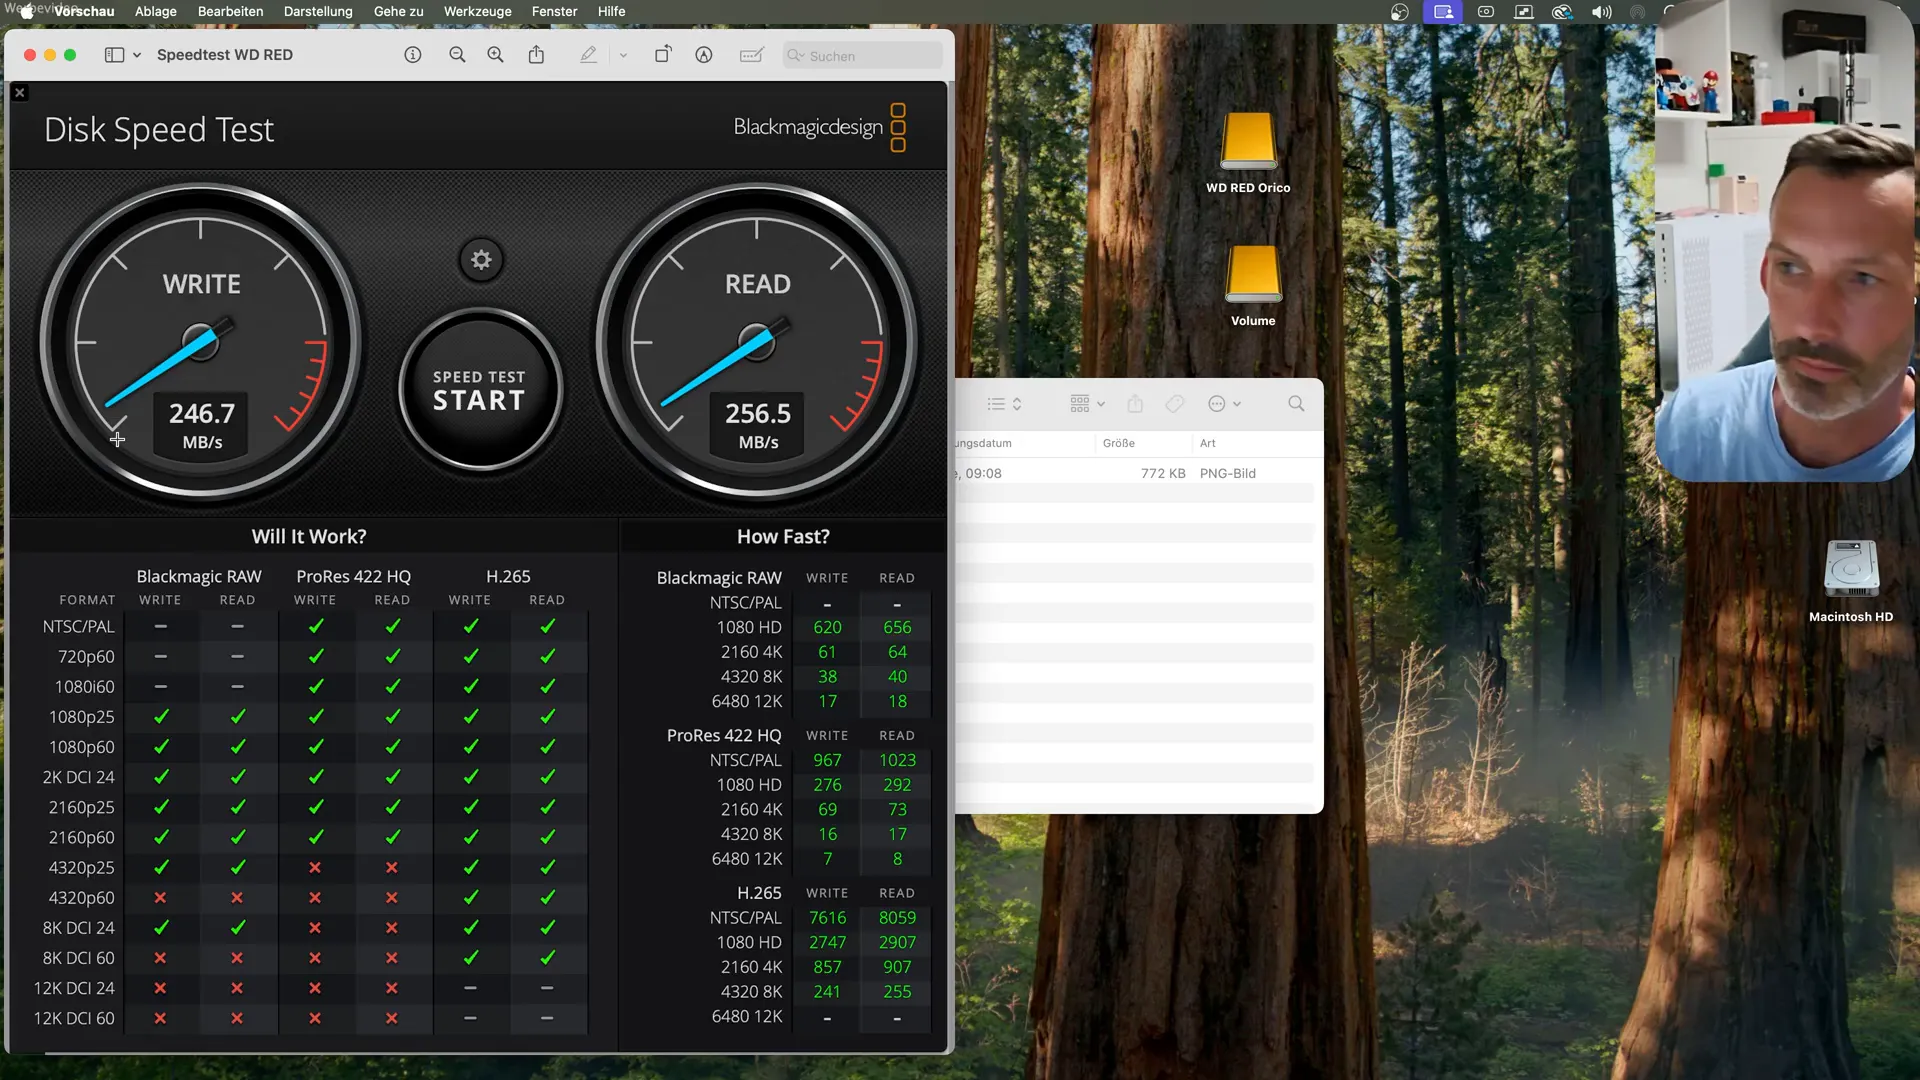Screen dimensions: 1920x1080
Task: Open the Vorschau menu
Action: click(84, 11)
